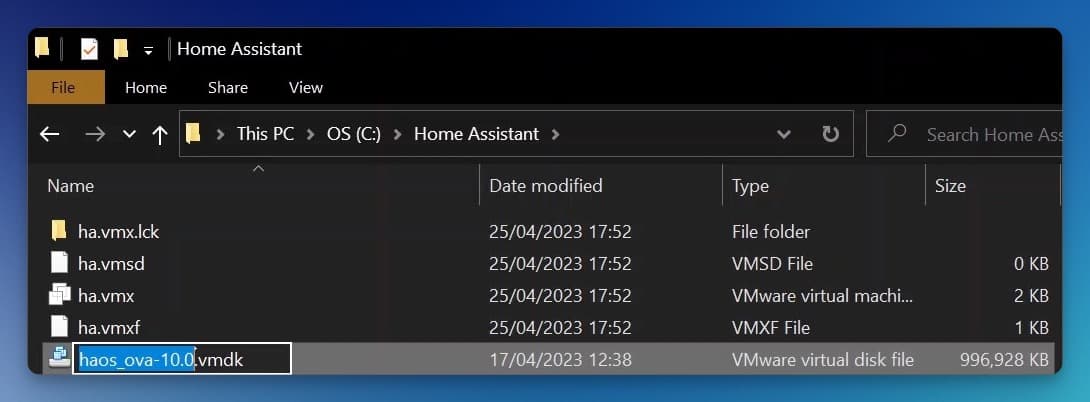
Task: Click the Back navigation arrow
Action: click(x=49, y=134)
